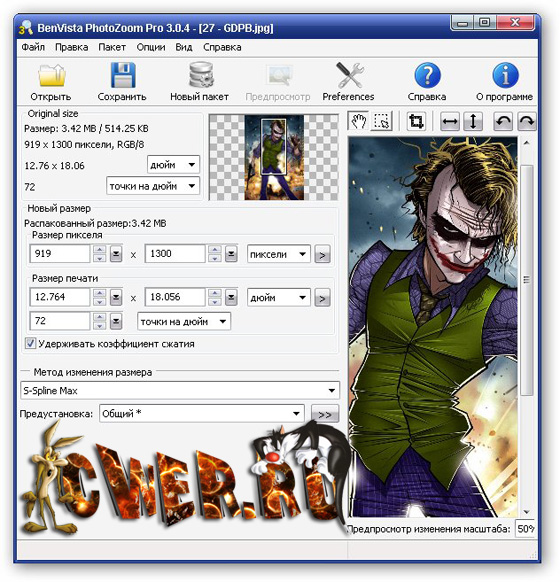Activate the crop tool
The image size is (560, 582).
point(416,121)
